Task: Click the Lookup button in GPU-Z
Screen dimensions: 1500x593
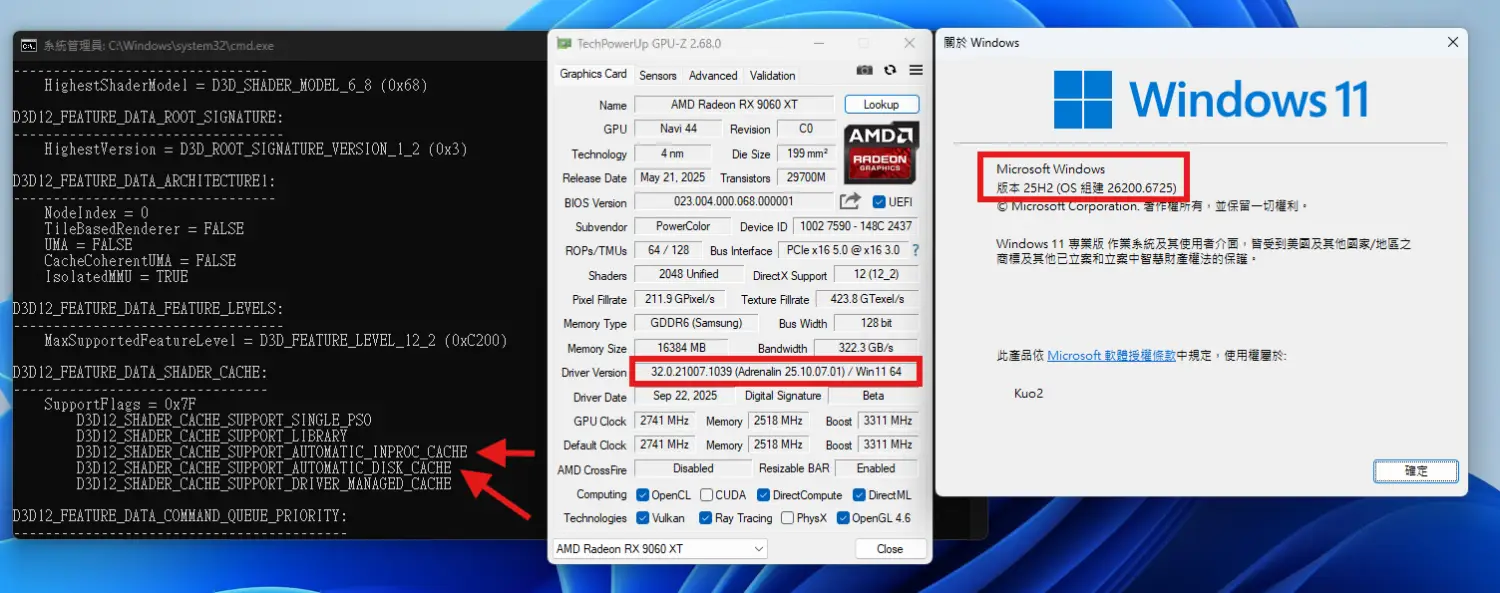Action: pos(882,104)
